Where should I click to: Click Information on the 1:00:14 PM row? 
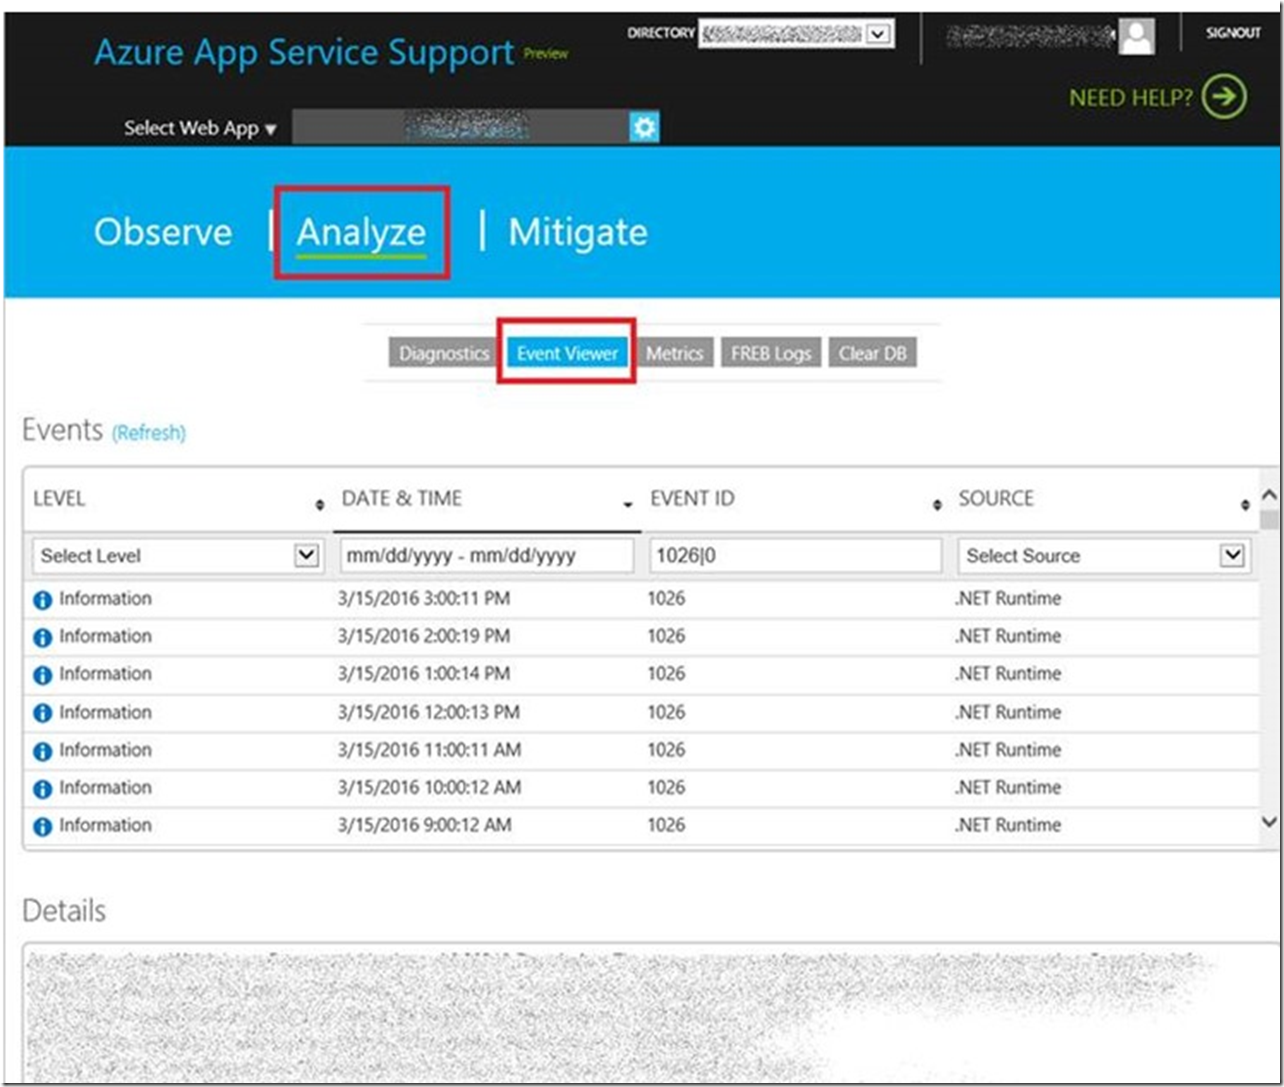pyautogui.click(x=105, y=674)
